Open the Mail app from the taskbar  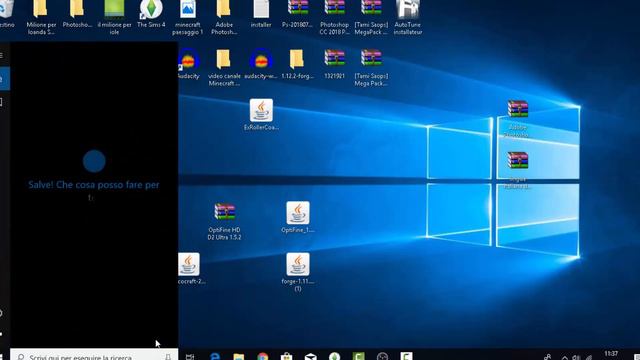pos(311,357)
